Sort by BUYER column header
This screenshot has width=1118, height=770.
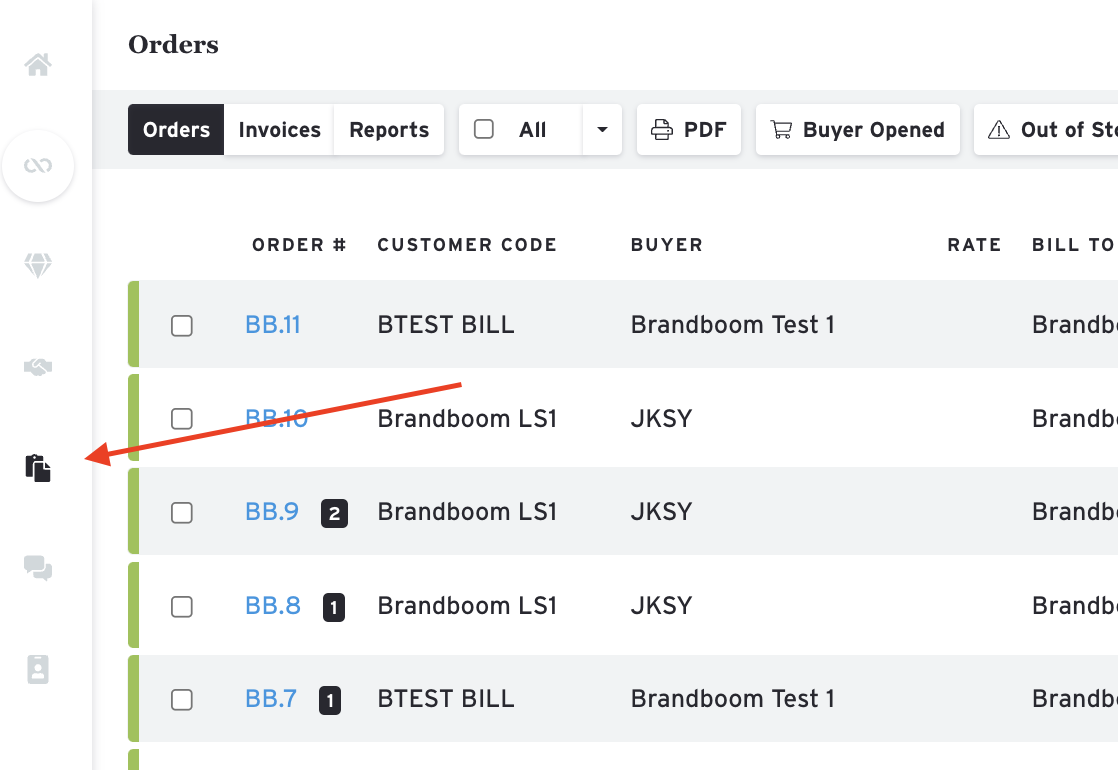tap(667, 245)
